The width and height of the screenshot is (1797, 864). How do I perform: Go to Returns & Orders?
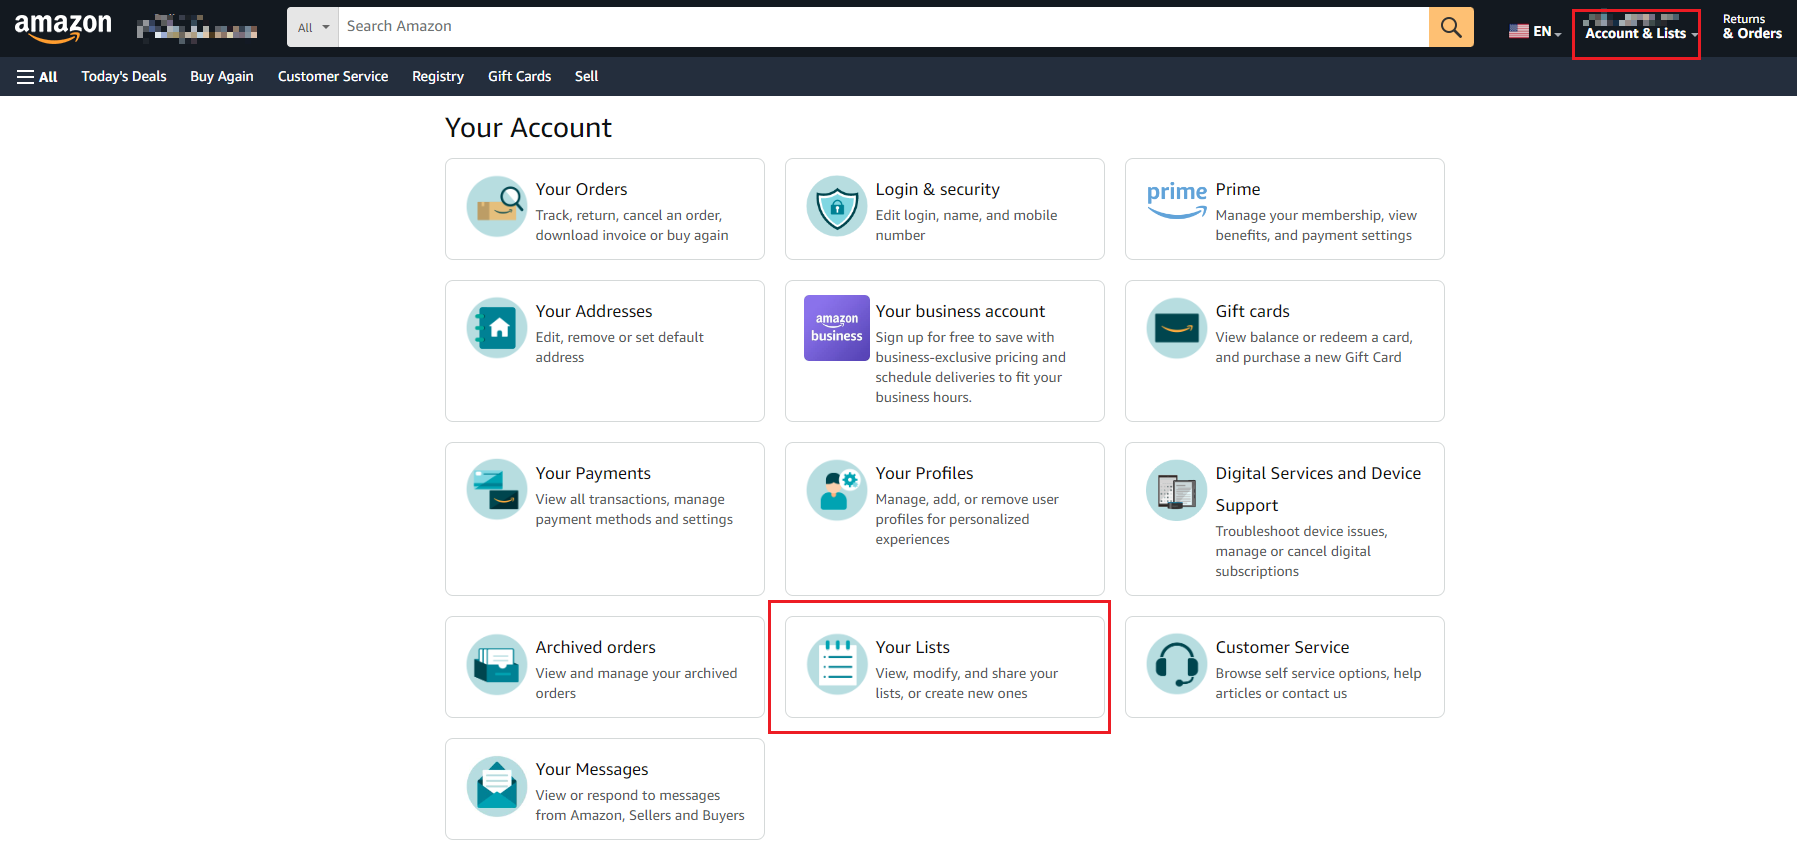tap(1752, 27)
